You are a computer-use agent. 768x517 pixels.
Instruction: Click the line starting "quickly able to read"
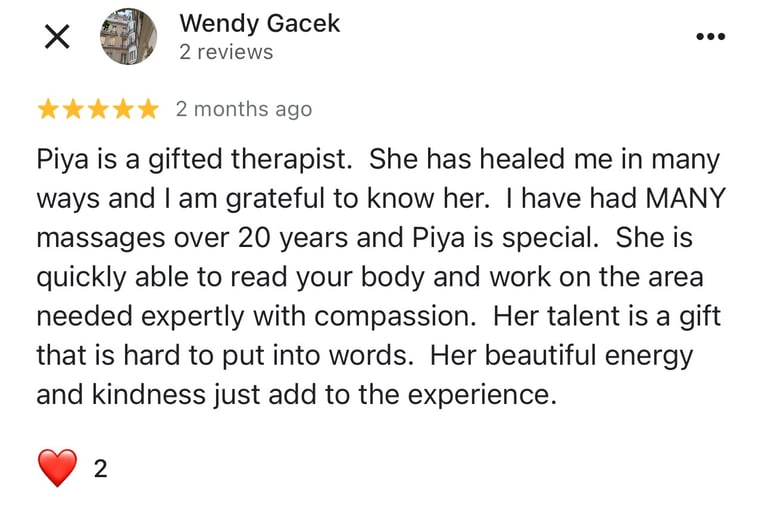[370, 277]
